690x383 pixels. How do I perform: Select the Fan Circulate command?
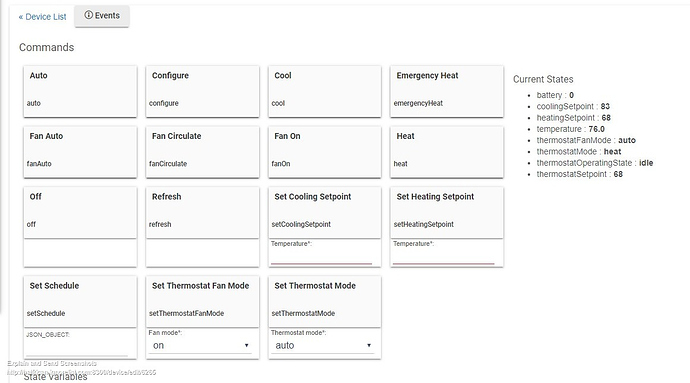(202, 152)
